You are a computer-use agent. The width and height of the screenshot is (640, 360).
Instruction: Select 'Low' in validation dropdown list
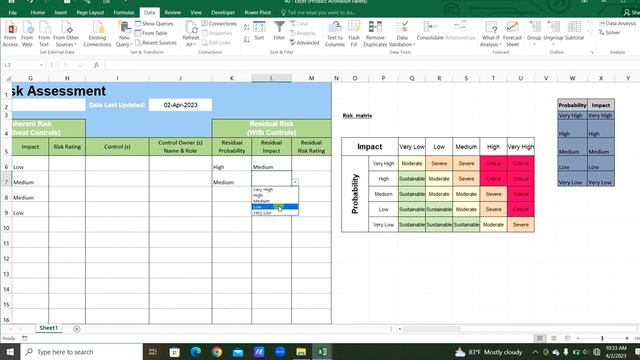tap(275, 207)
